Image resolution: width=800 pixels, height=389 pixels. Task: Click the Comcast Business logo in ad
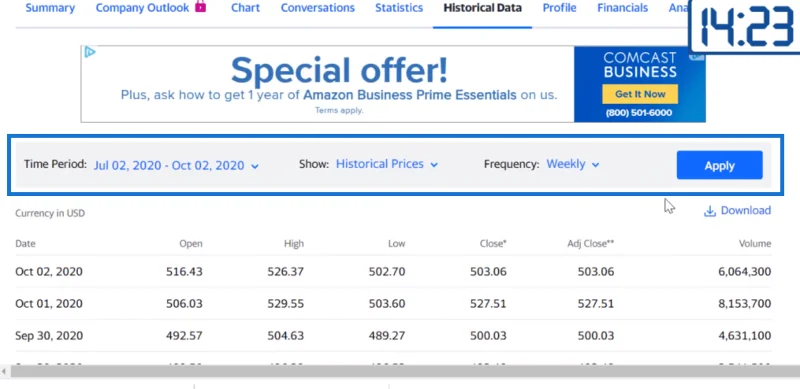pos(640,64)
